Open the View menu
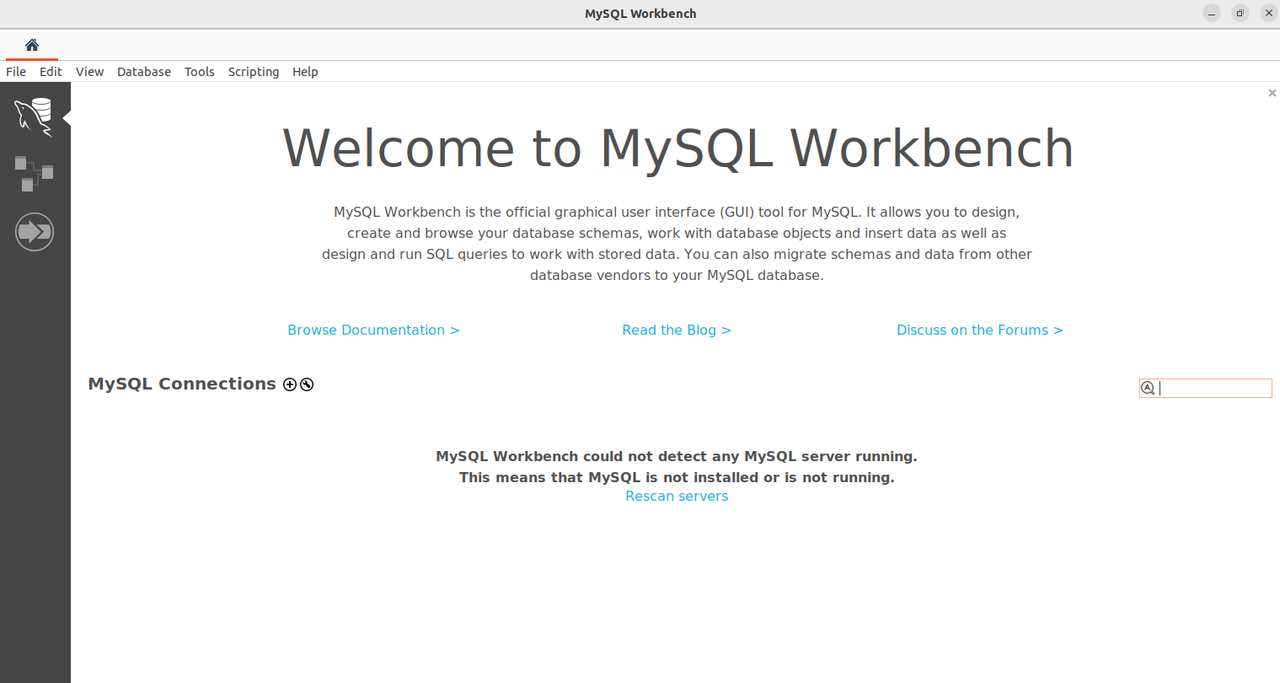The width and height of the screenshot is (1280, 683). (90, 72)
